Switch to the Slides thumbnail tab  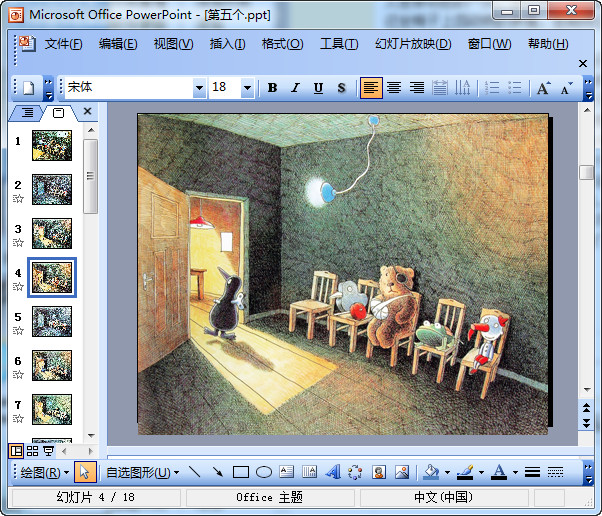pos(58,112)
